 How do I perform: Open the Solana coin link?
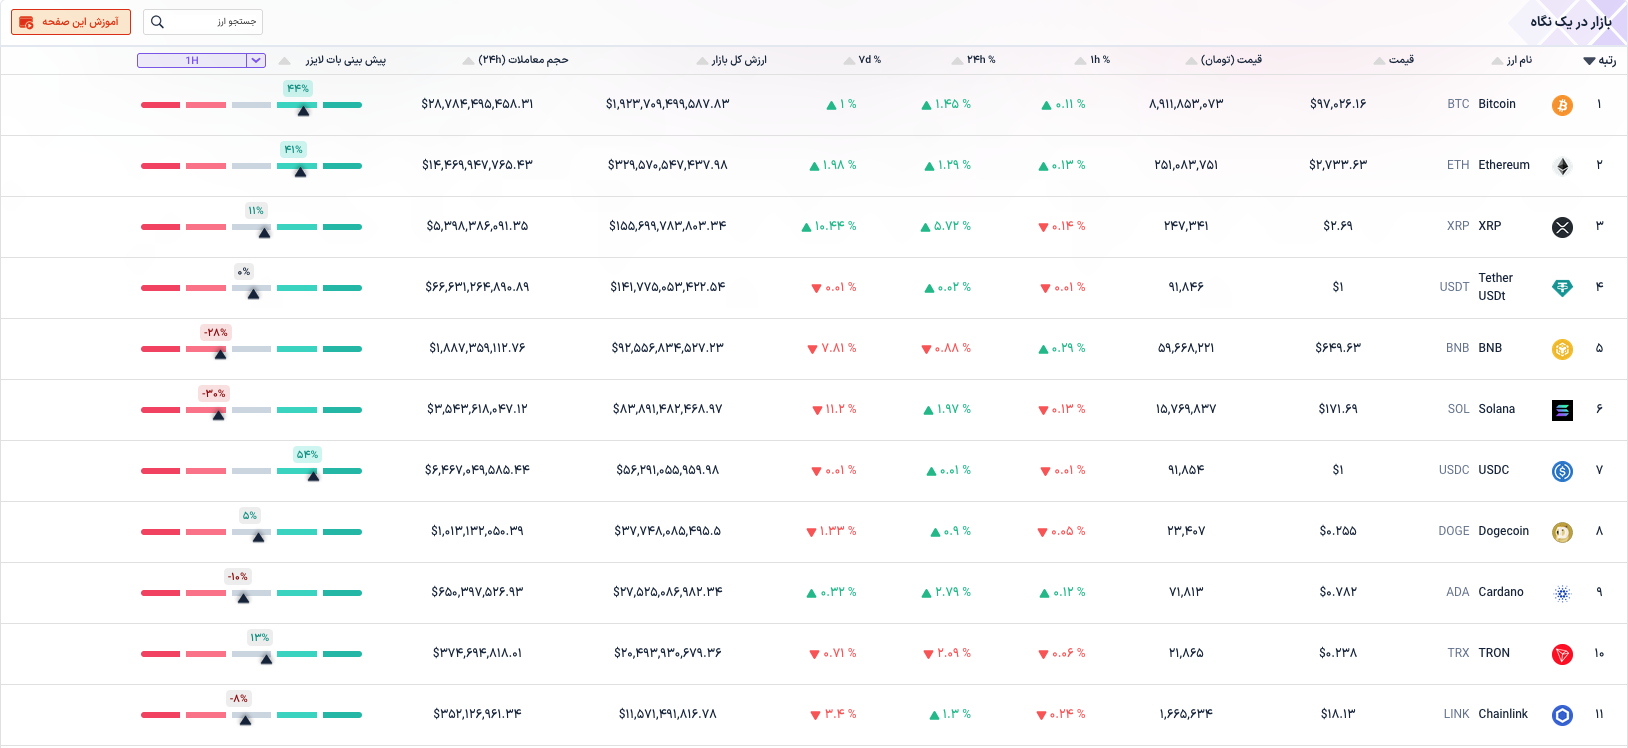(1496, 409)
